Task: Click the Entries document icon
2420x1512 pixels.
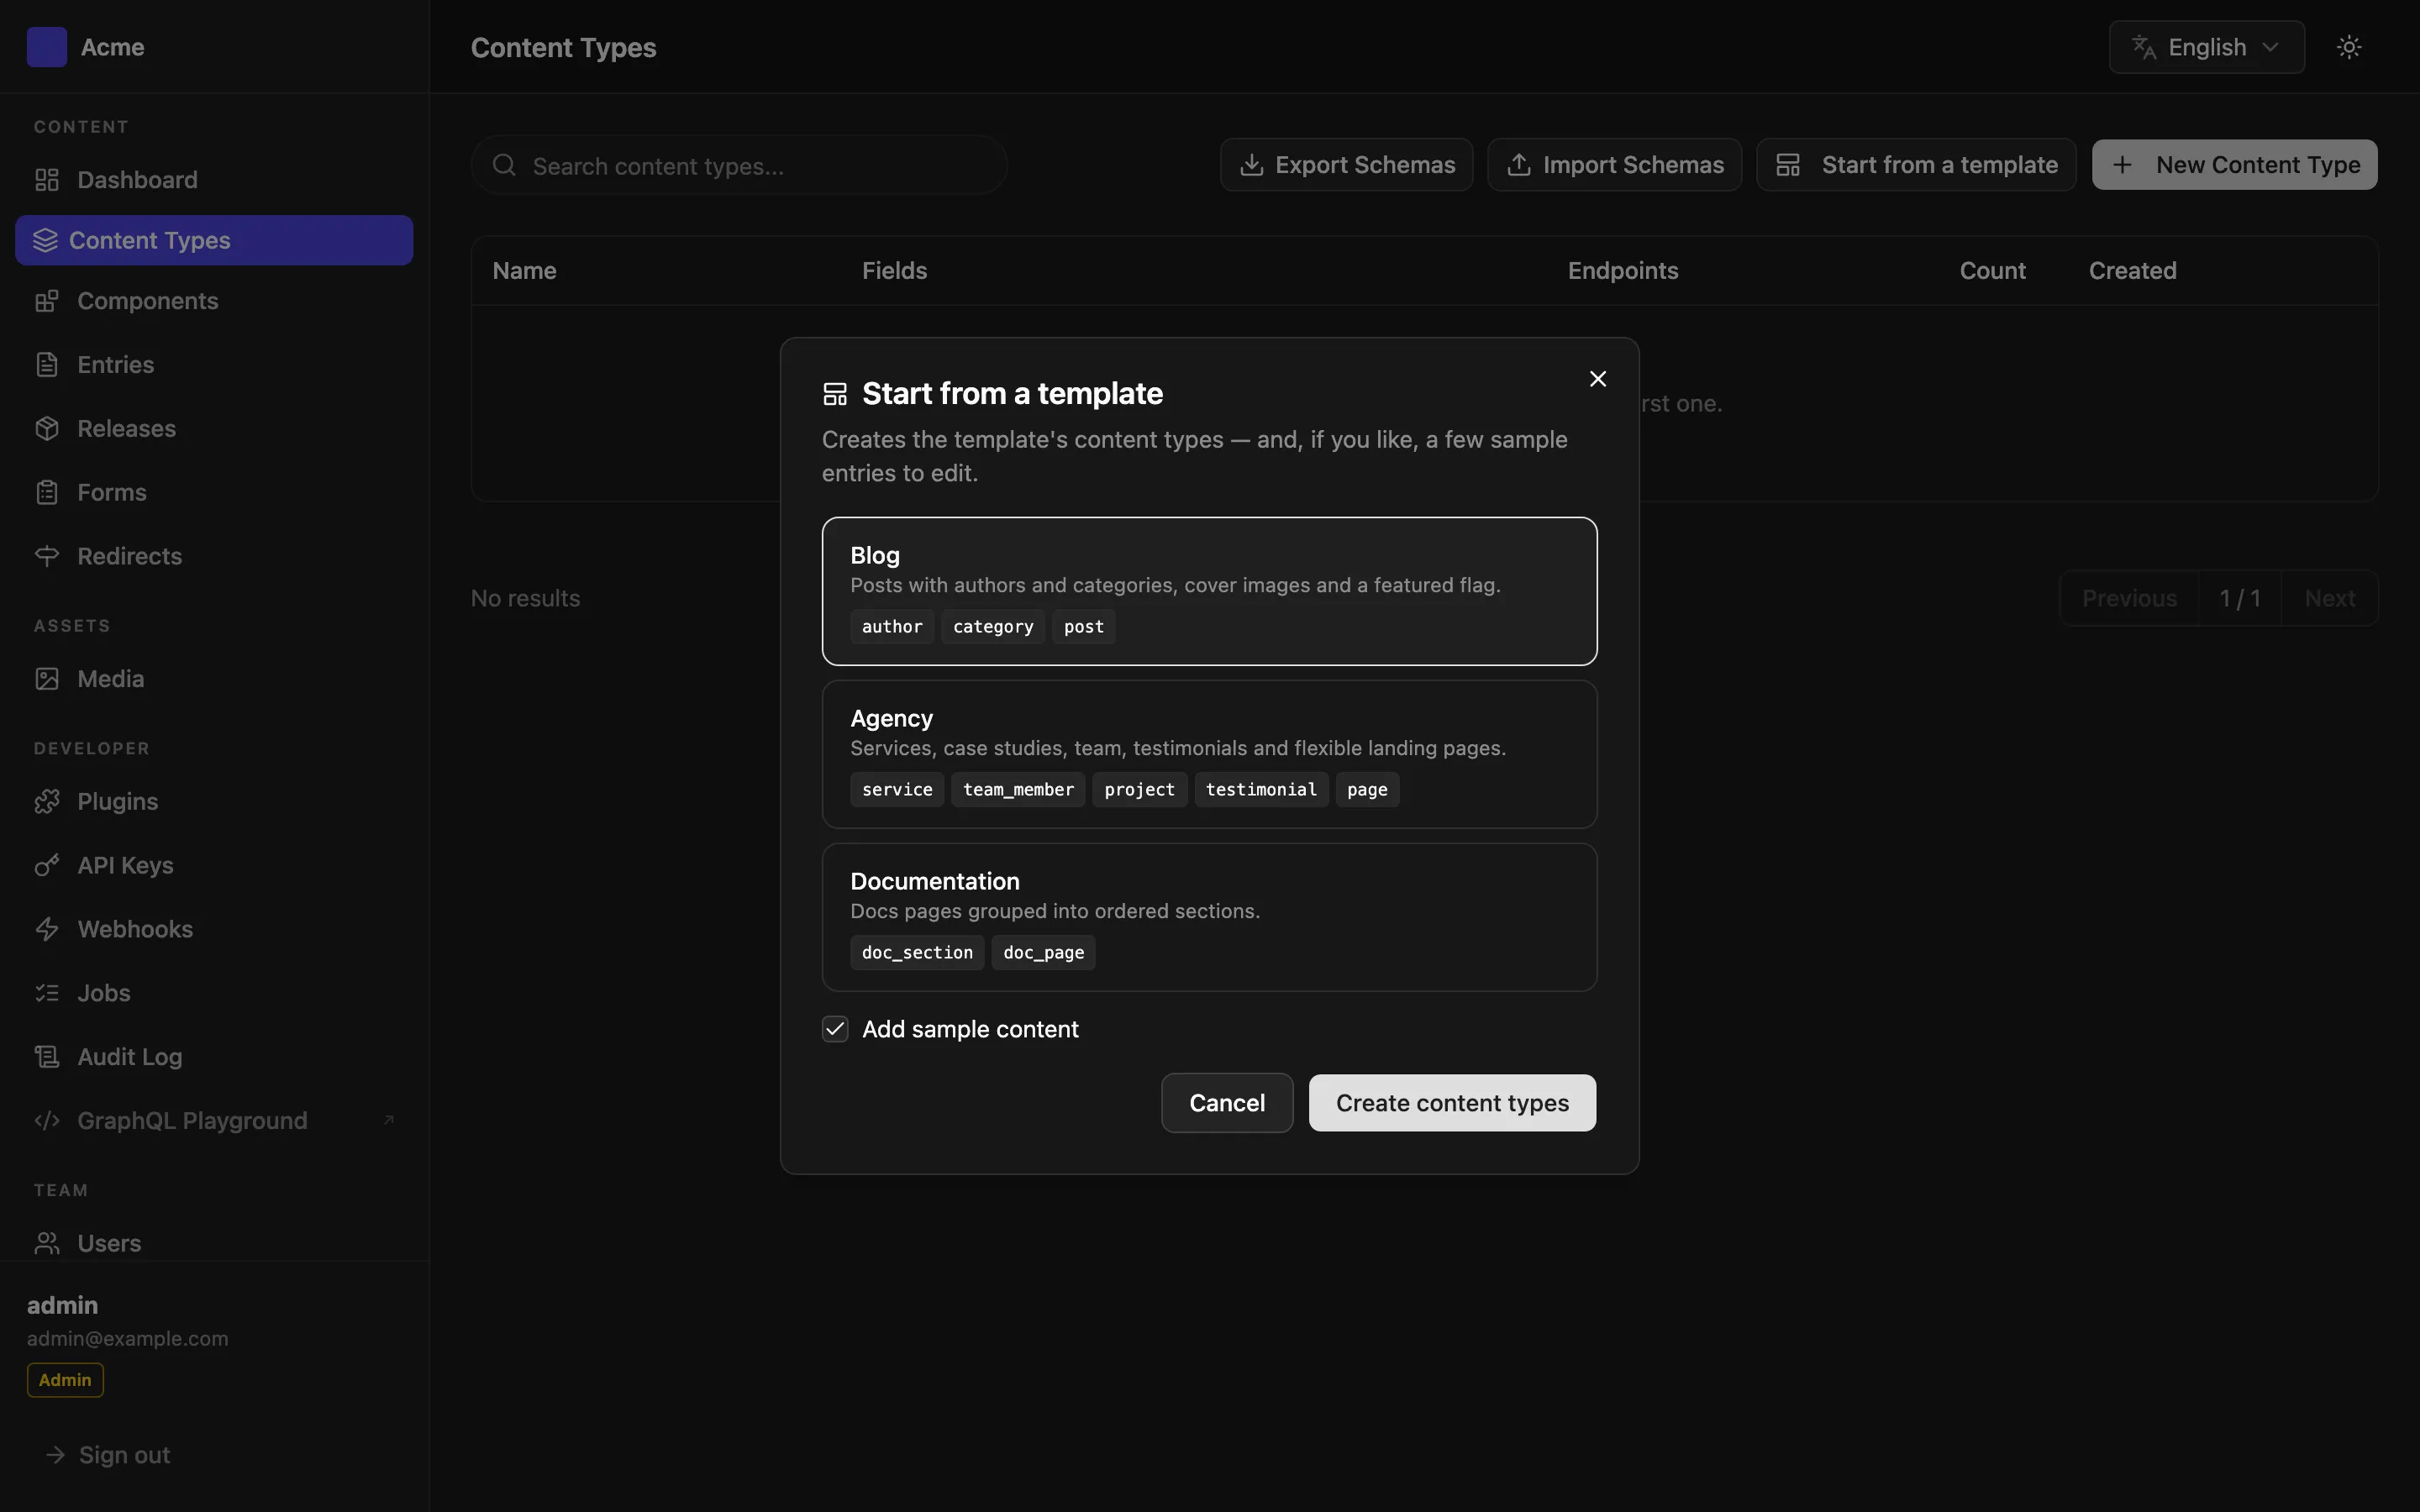Action: tap(47, 365)
